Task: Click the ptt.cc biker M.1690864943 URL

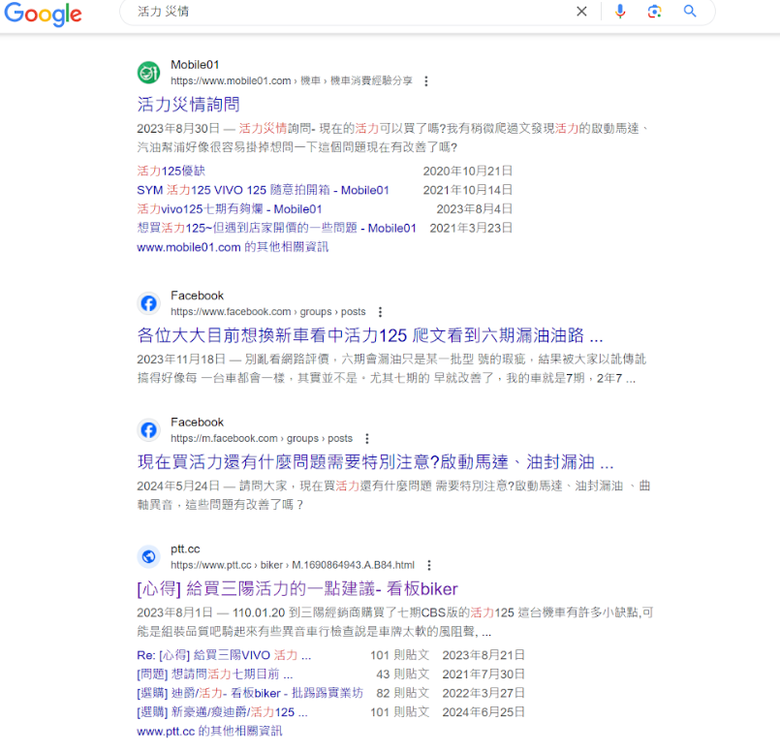Action: 292,565
